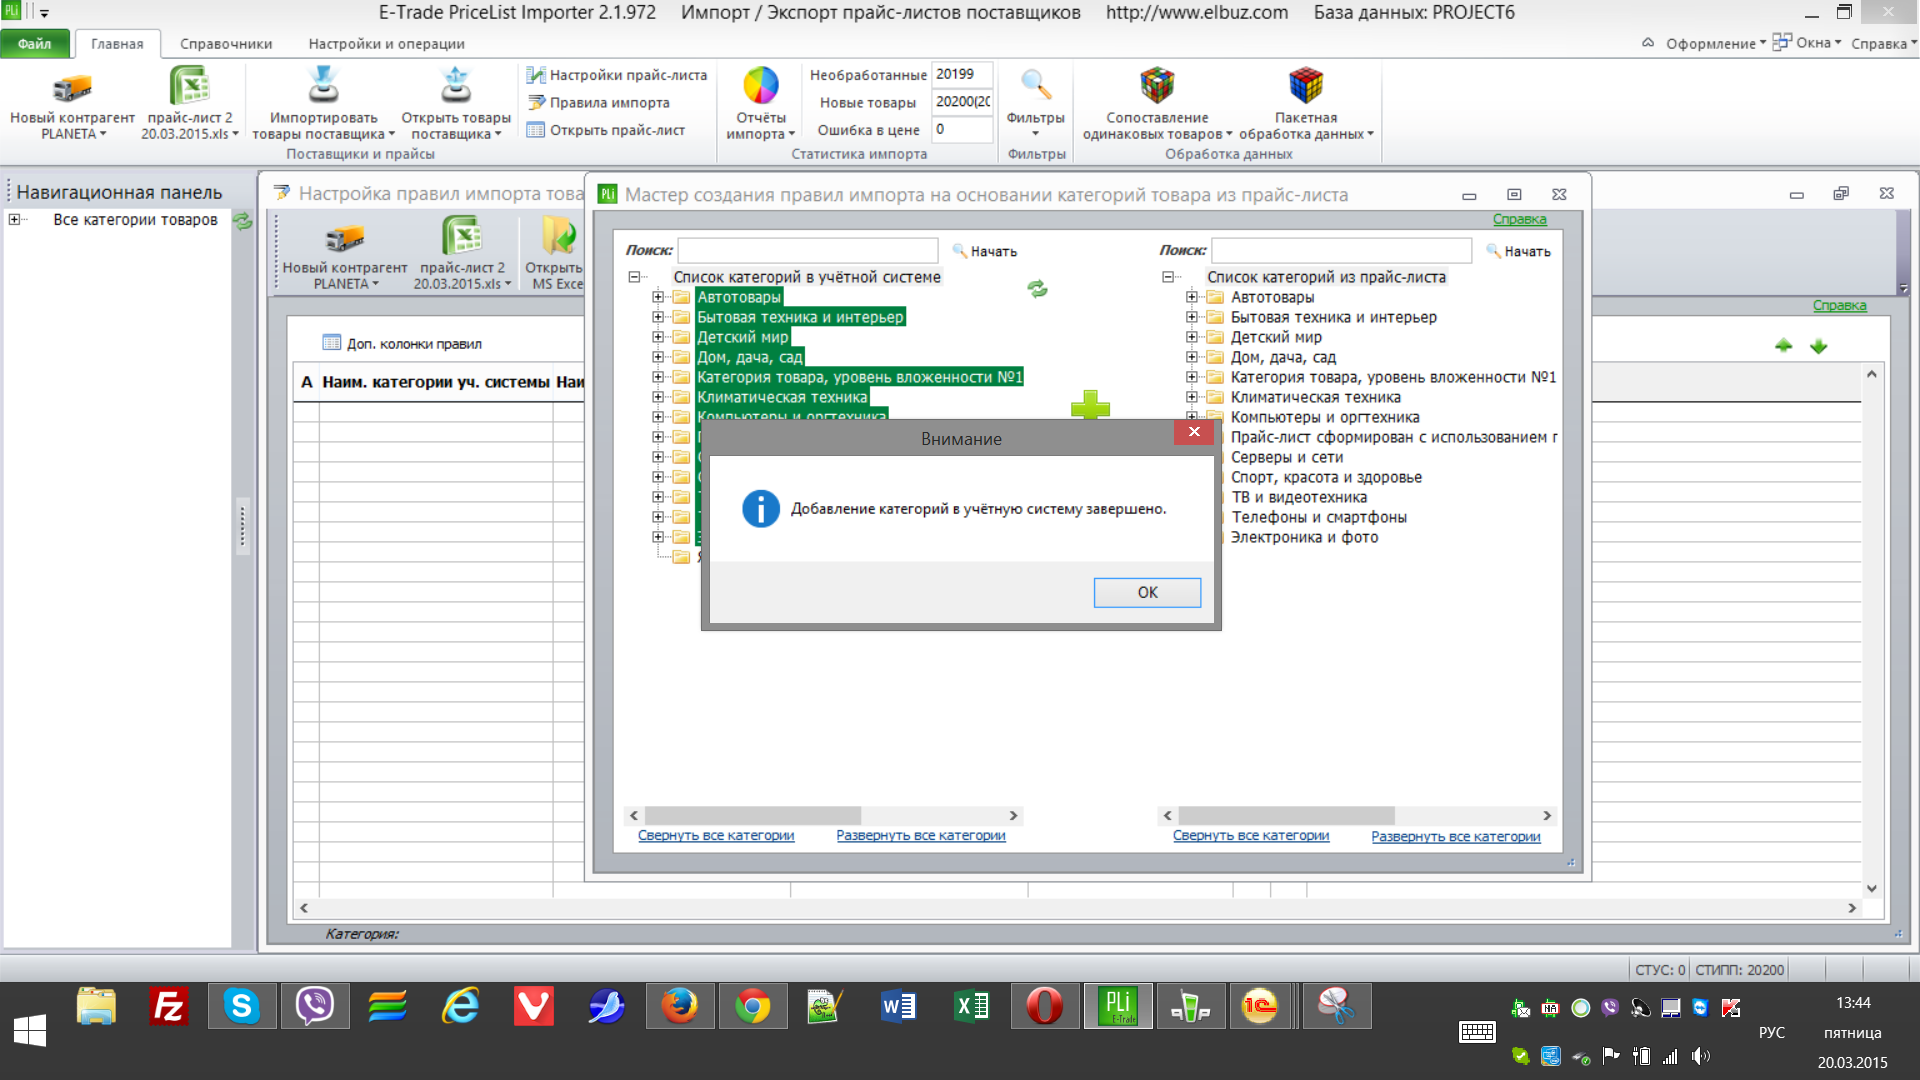Click Развернуть все категории under the right list
Screen dimensions: 1920x1080
1456,837
